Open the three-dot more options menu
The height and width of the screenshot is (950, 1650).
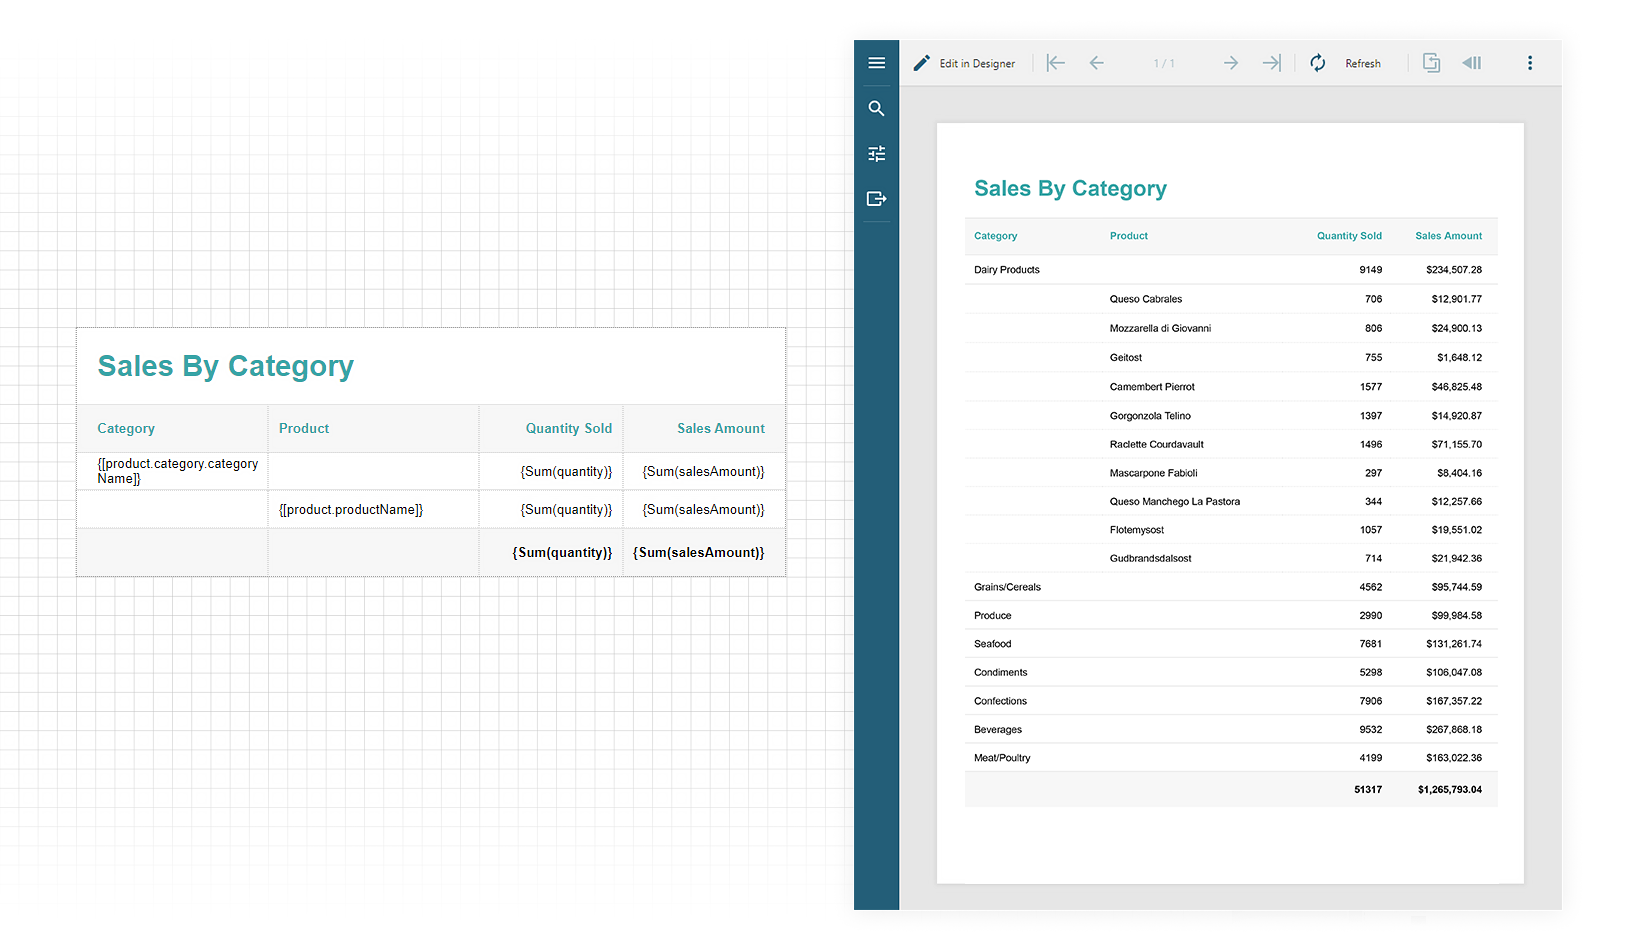tap(1529, 63)
